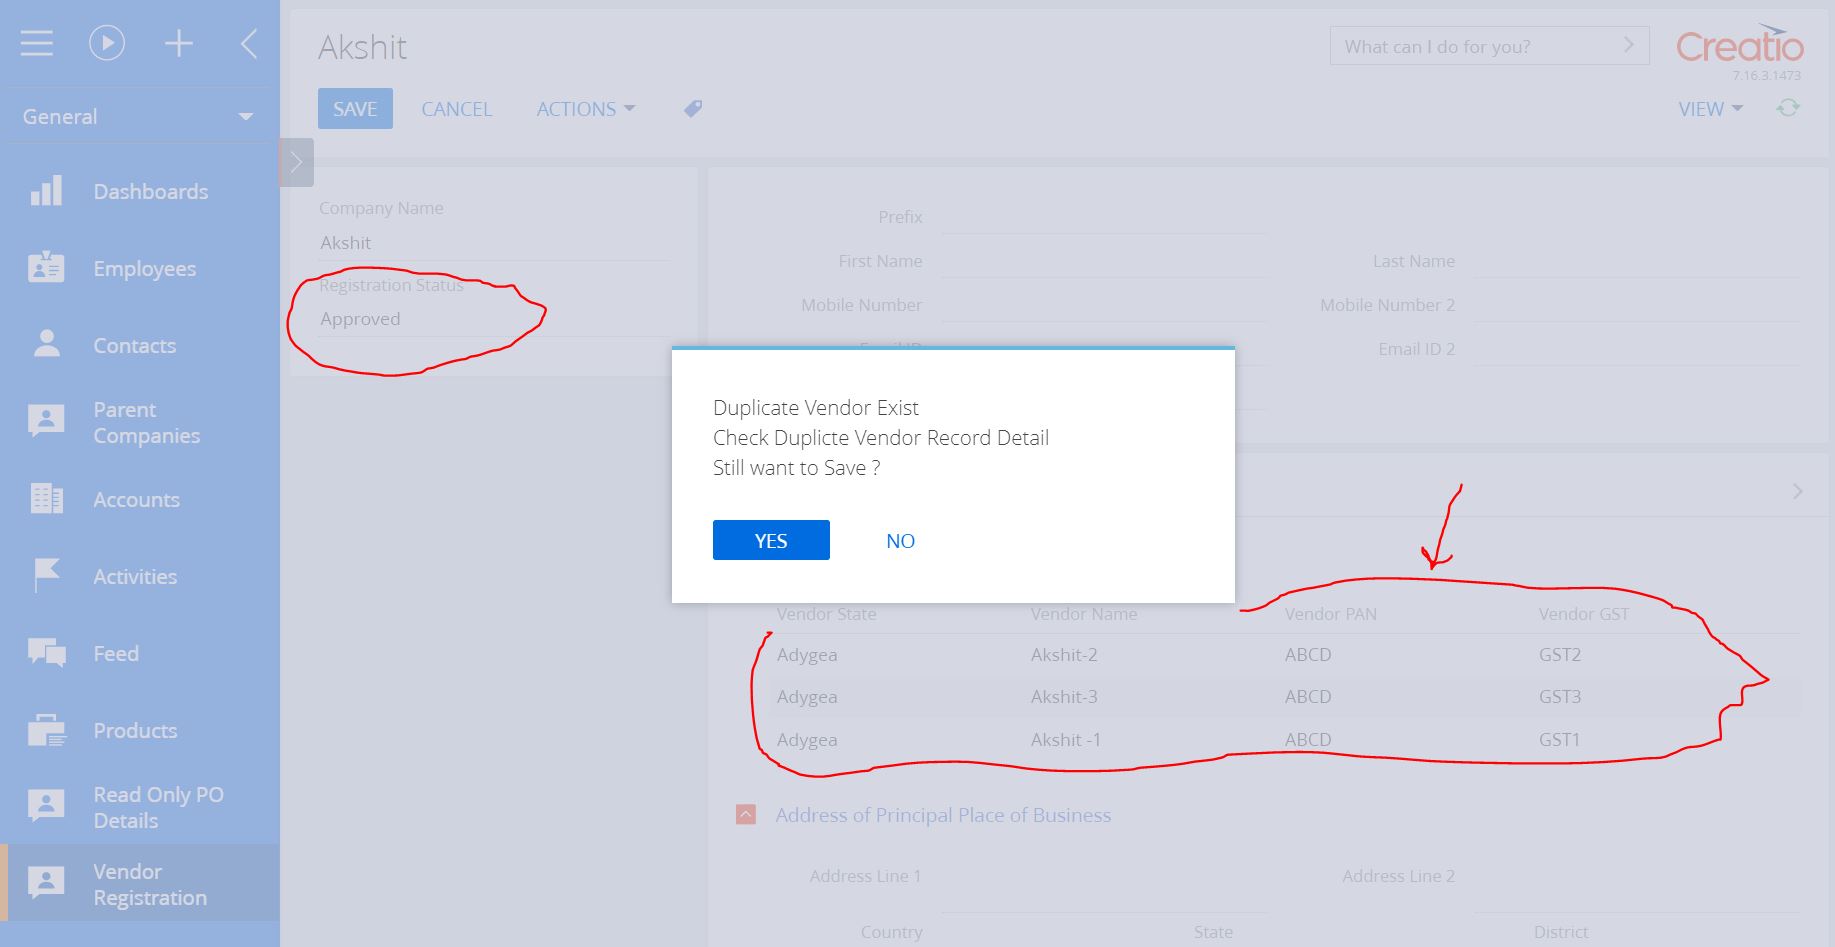Click the Employees ID card icon

click(x=46, y=268)
